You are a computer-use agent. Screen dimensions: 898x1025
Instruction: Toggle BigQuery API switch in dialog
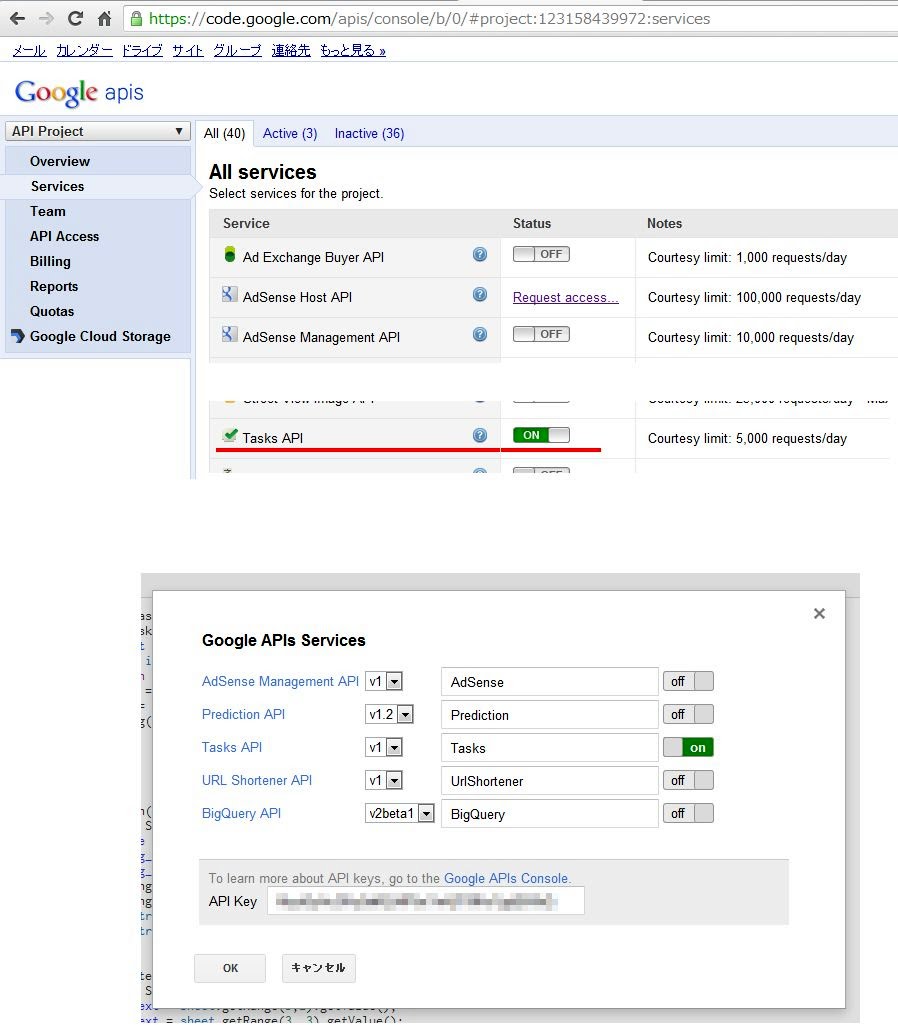click(x=688, y=814)
